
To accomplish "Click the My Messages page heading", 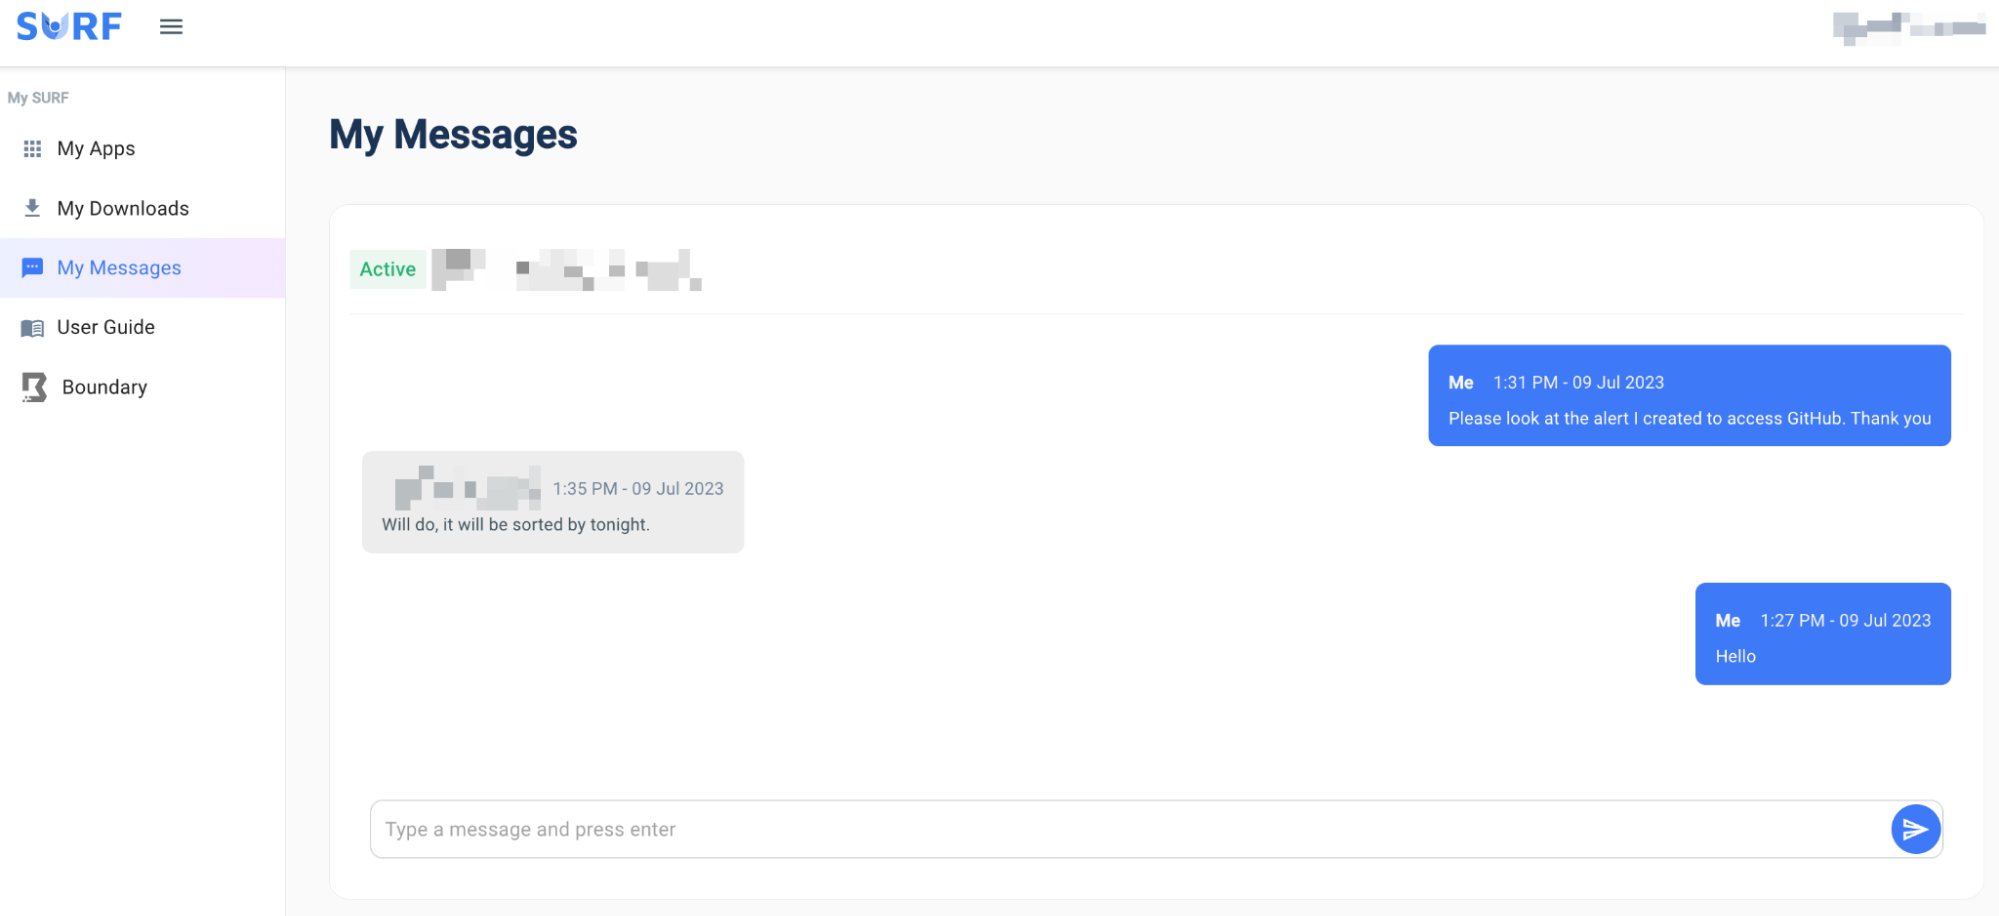I will click(x=453, y=135).
